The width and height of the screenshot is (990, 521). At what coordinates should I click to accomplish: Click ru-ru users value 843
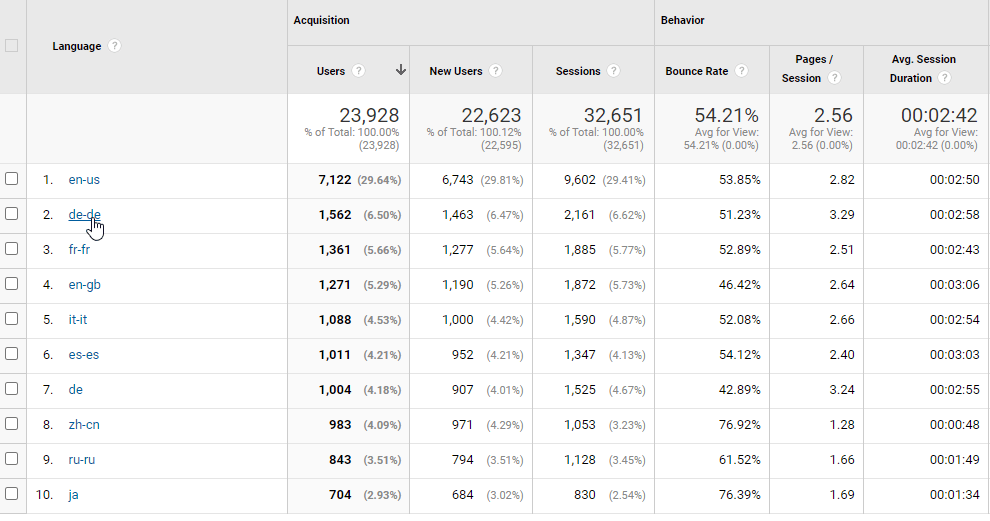[340, 460]
